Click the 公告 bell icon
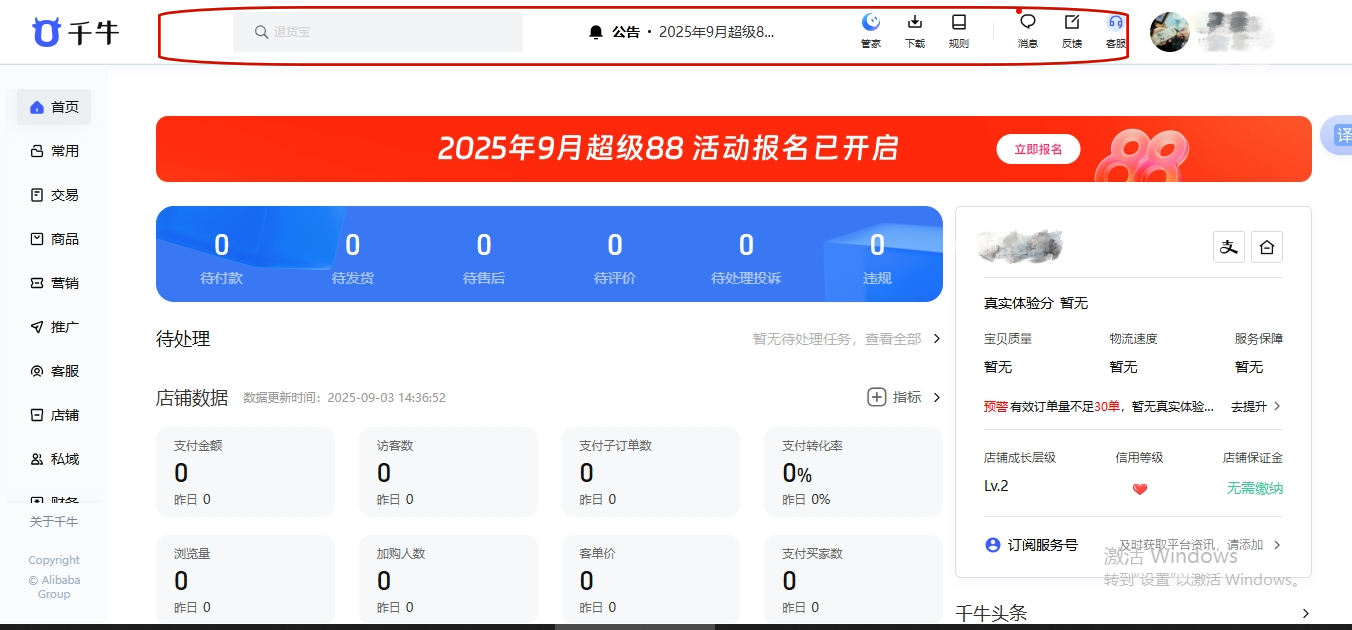The height and width of the screenshot is (630, 1352). point(596,32)
